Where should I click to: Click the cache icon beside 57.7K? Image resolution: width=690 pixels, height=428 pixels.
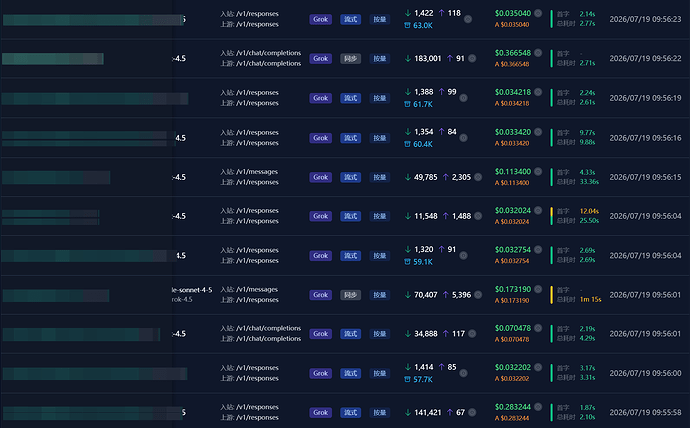point(407,379)
